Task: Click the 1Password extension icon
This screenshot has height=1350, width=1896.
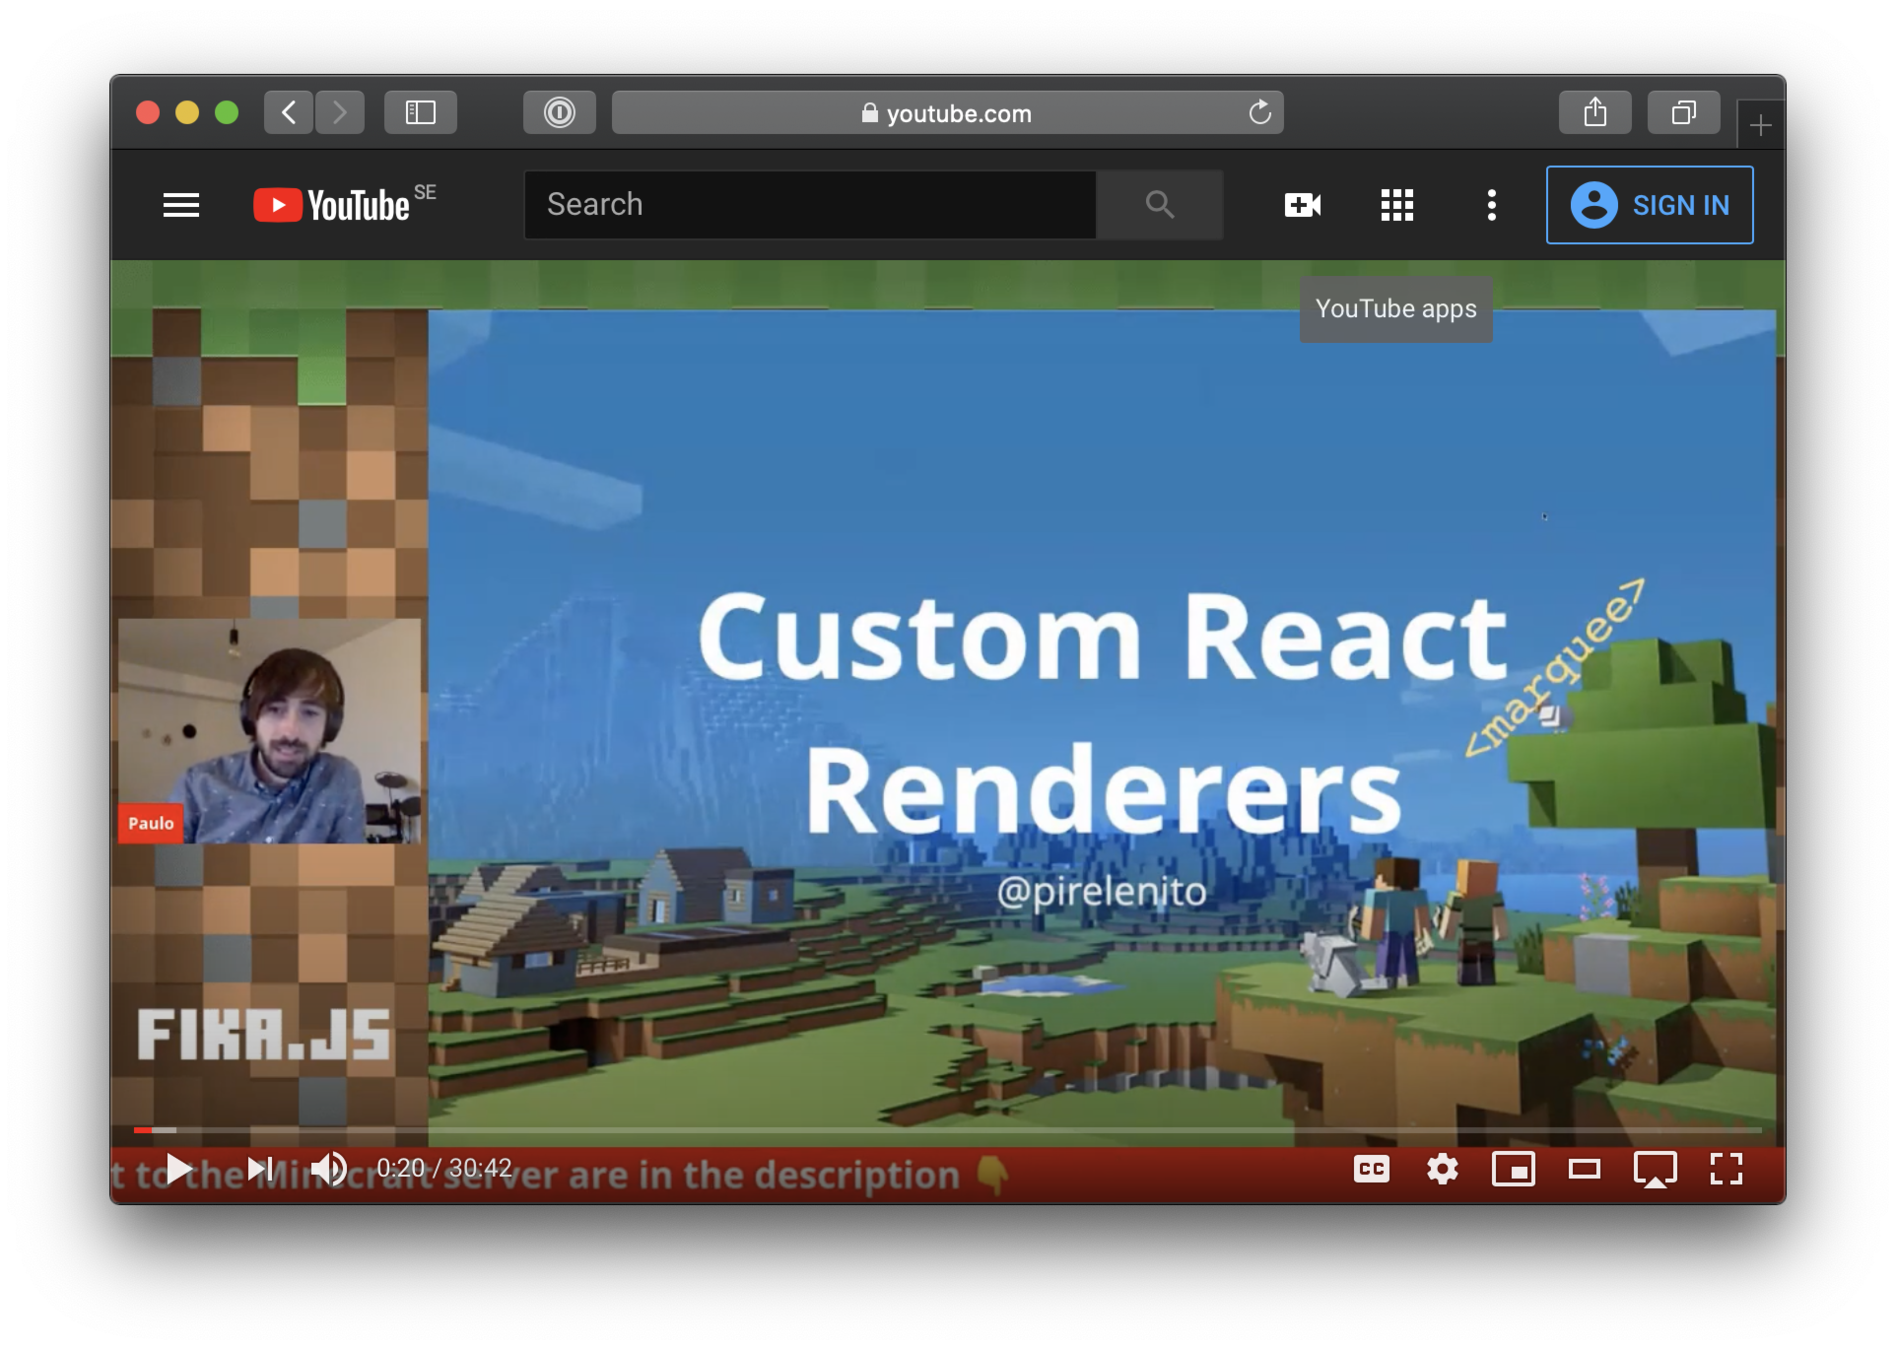Action: [x=559, y=112]
